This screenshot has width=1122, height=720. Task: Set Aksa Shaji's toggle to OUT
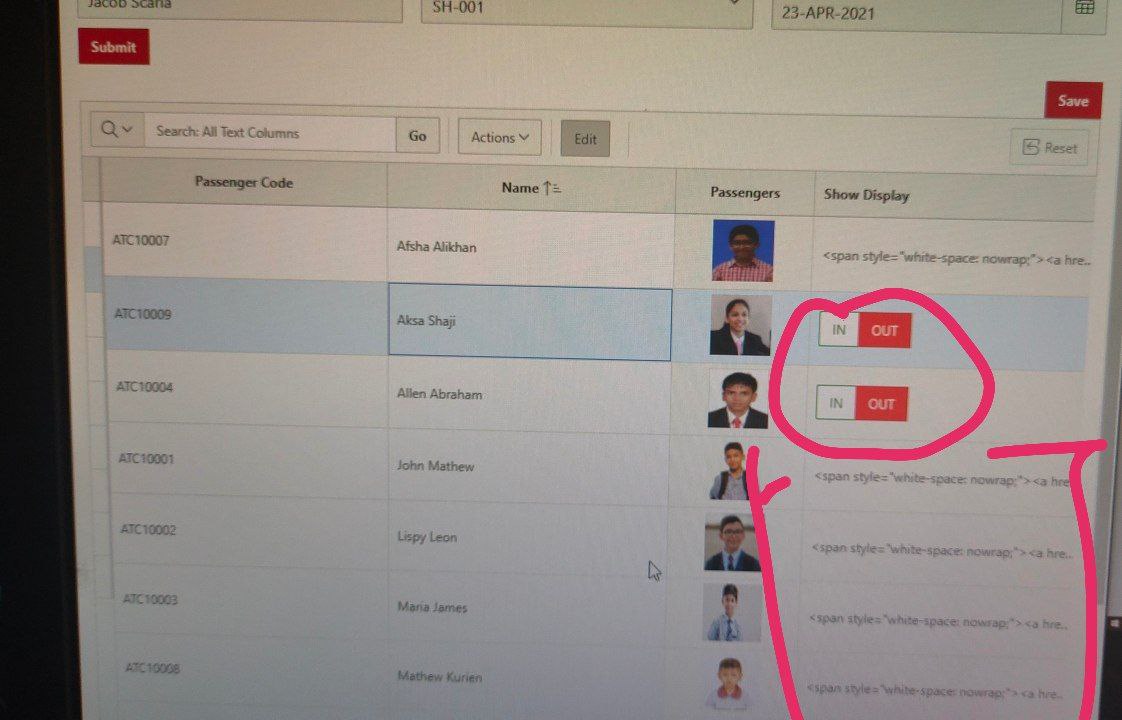click(884, 331)
